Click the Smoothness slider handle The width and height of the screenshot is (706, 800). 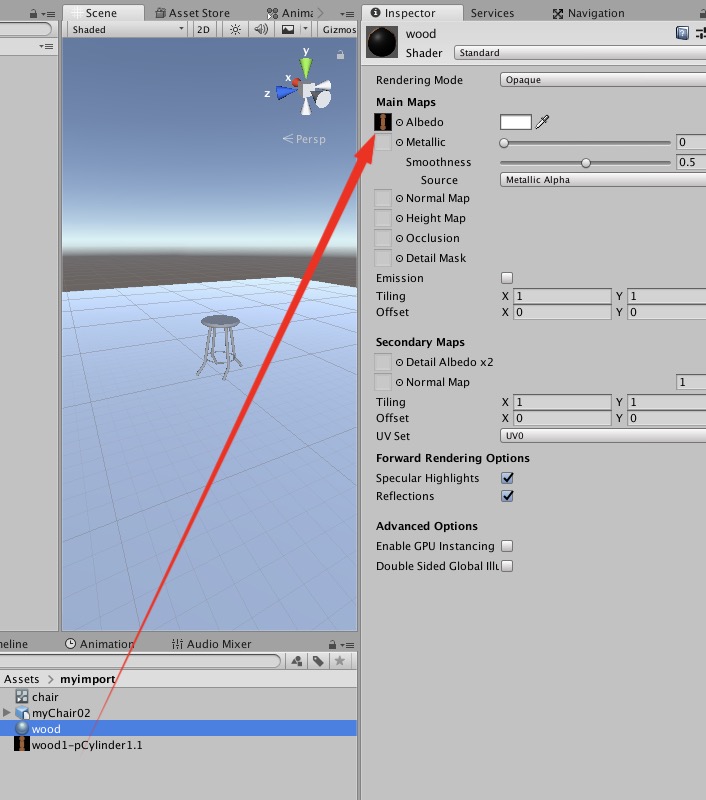(586, 163)
